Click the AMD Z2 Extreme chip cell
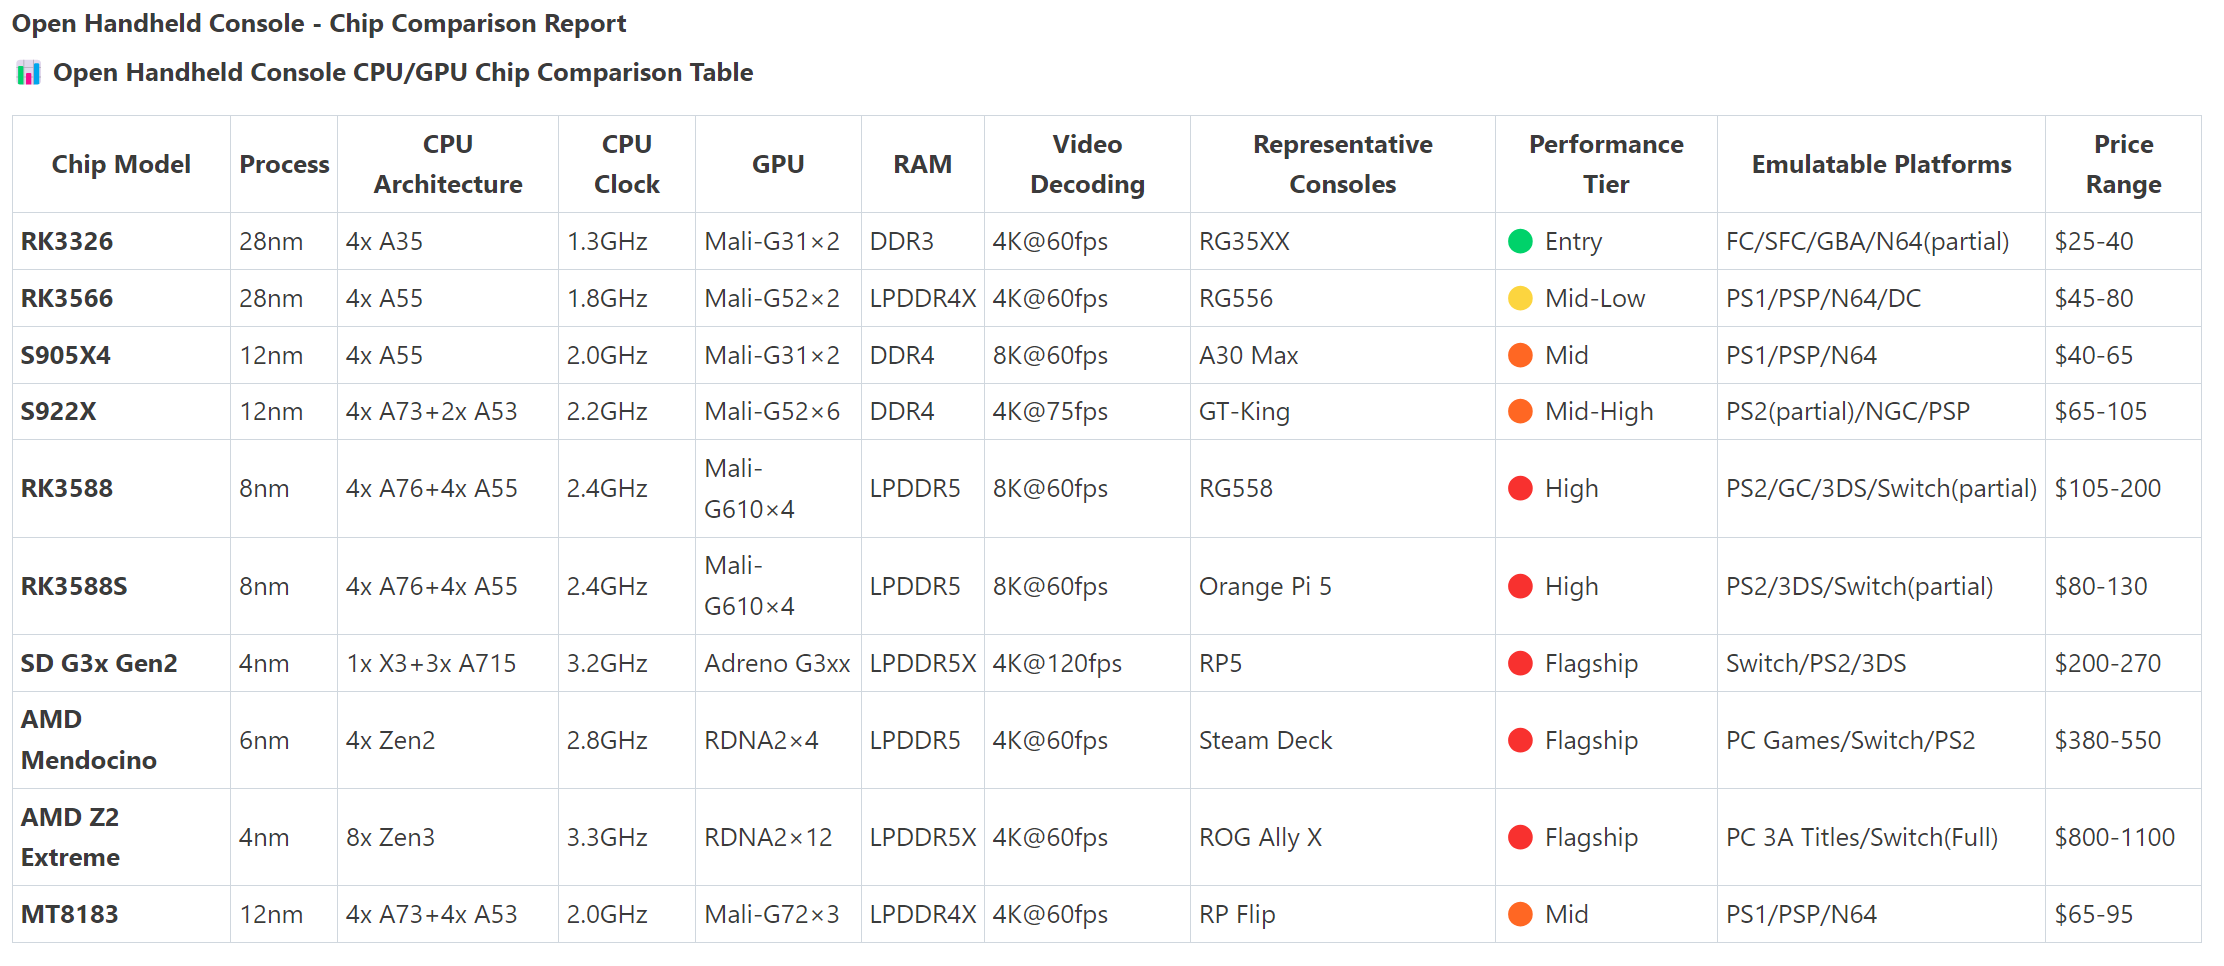 70,837
